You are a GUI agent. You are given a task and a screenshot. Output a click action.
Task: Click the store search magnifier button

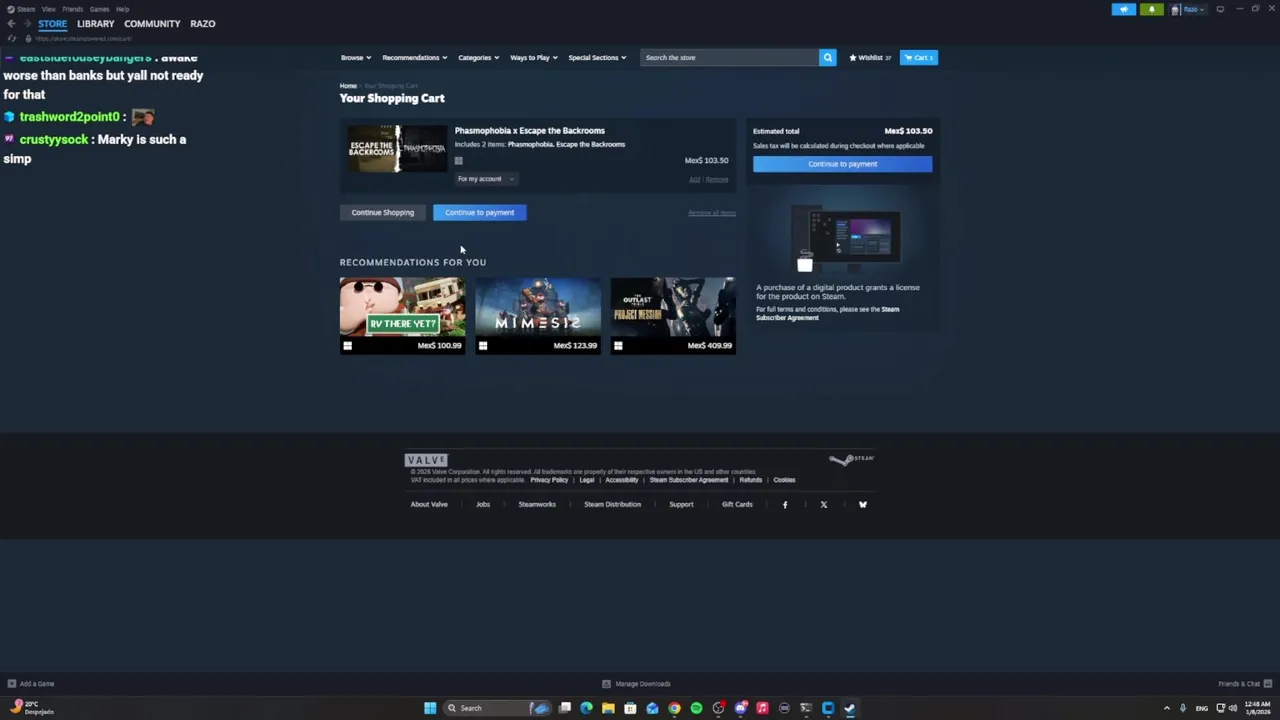pos(827,58)
